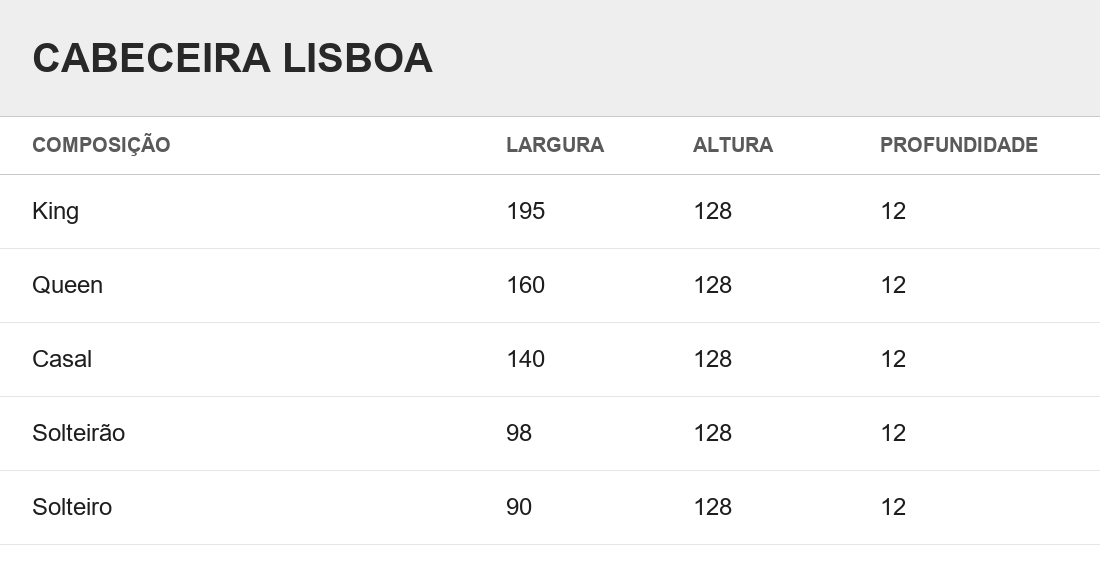Image resolution: width=1100 pixels, height=576 pixels.
Task: Select Solteiro width value 90
Action: tap(519, 507)
